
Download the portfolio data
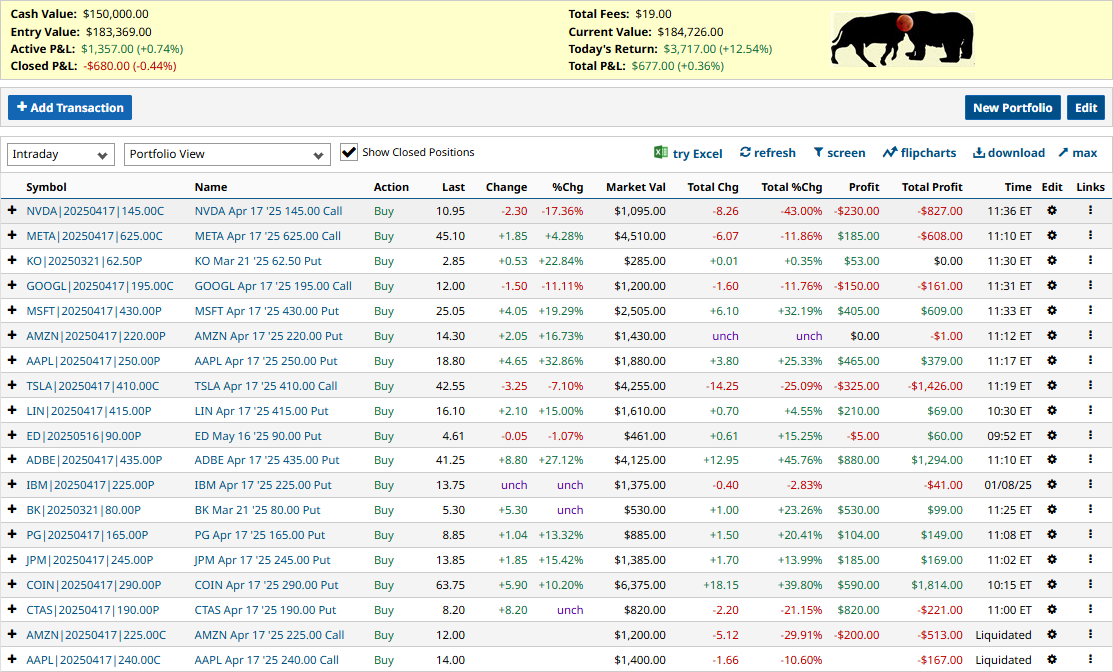pos(1009,153)
